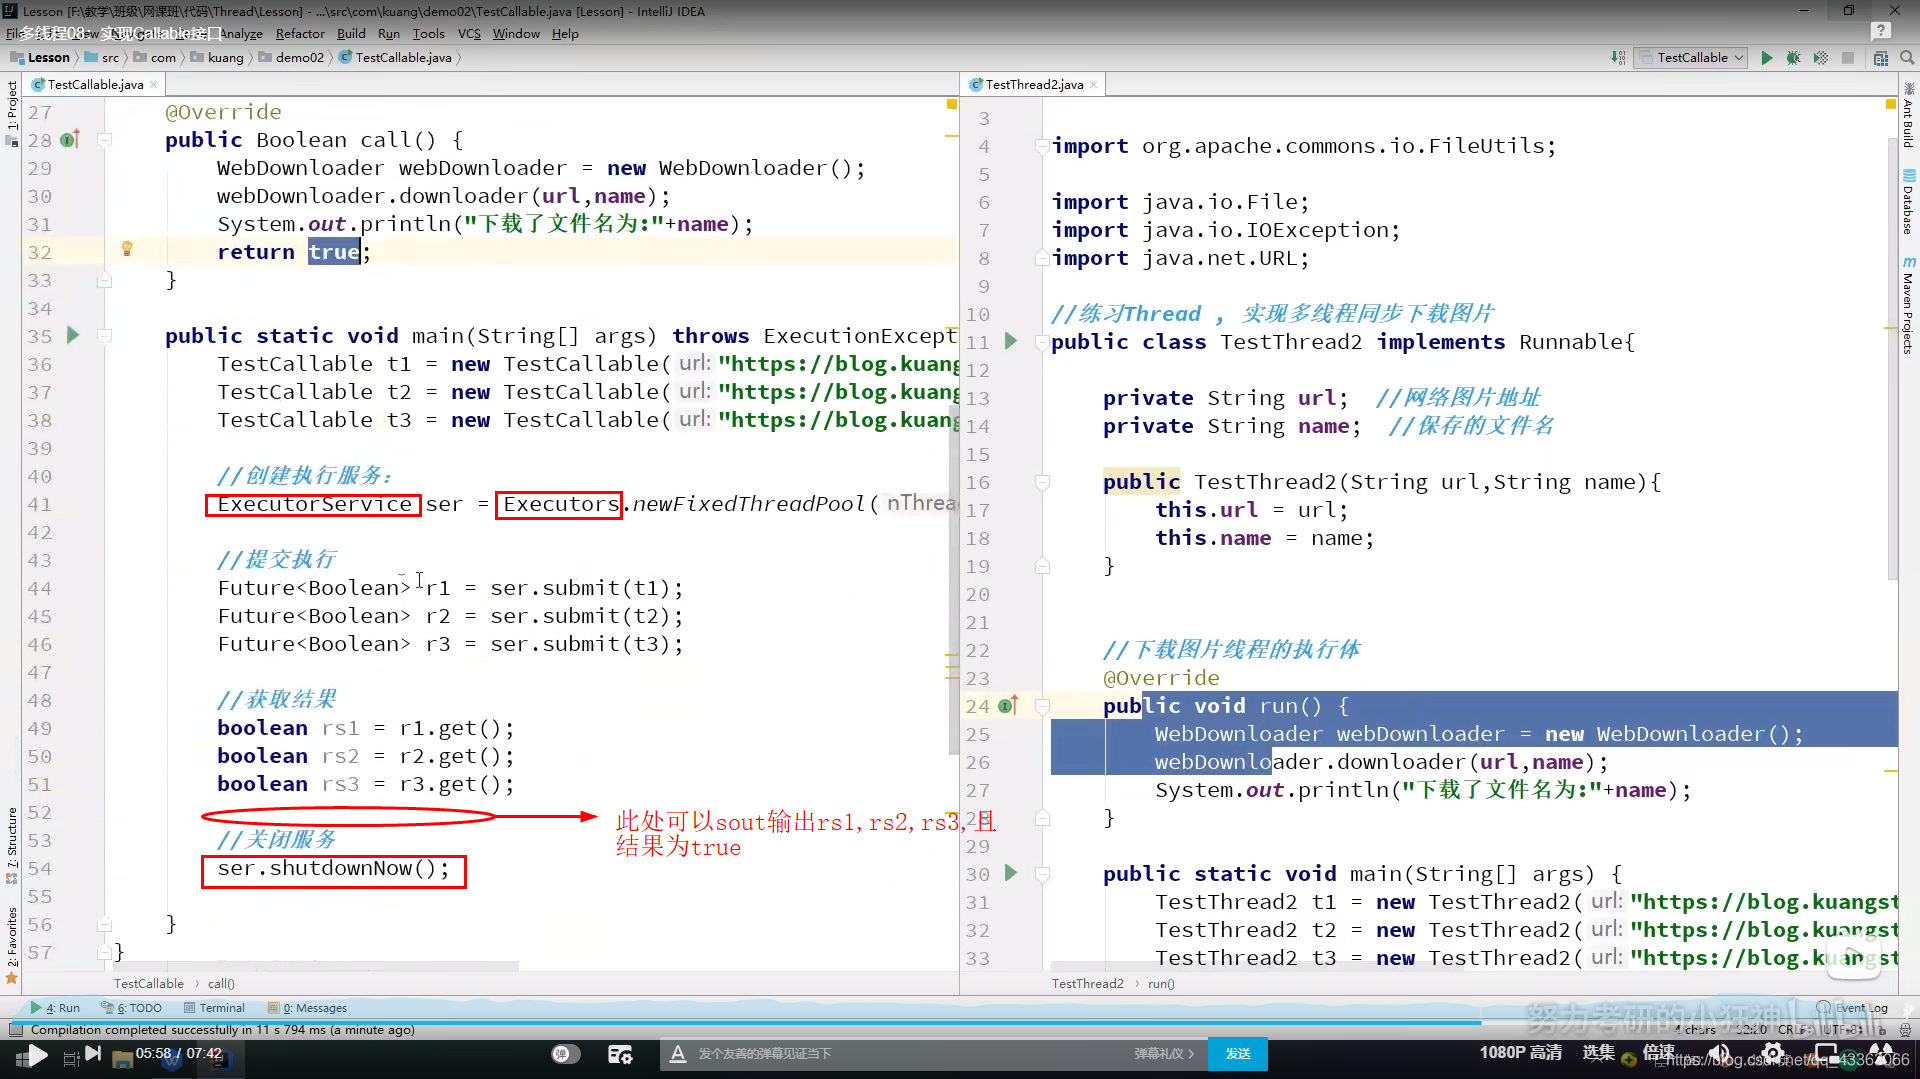Open the Structure tool window
Image resolution: width=1920 pixels, height=1079 pixels.
coord(12,845)
